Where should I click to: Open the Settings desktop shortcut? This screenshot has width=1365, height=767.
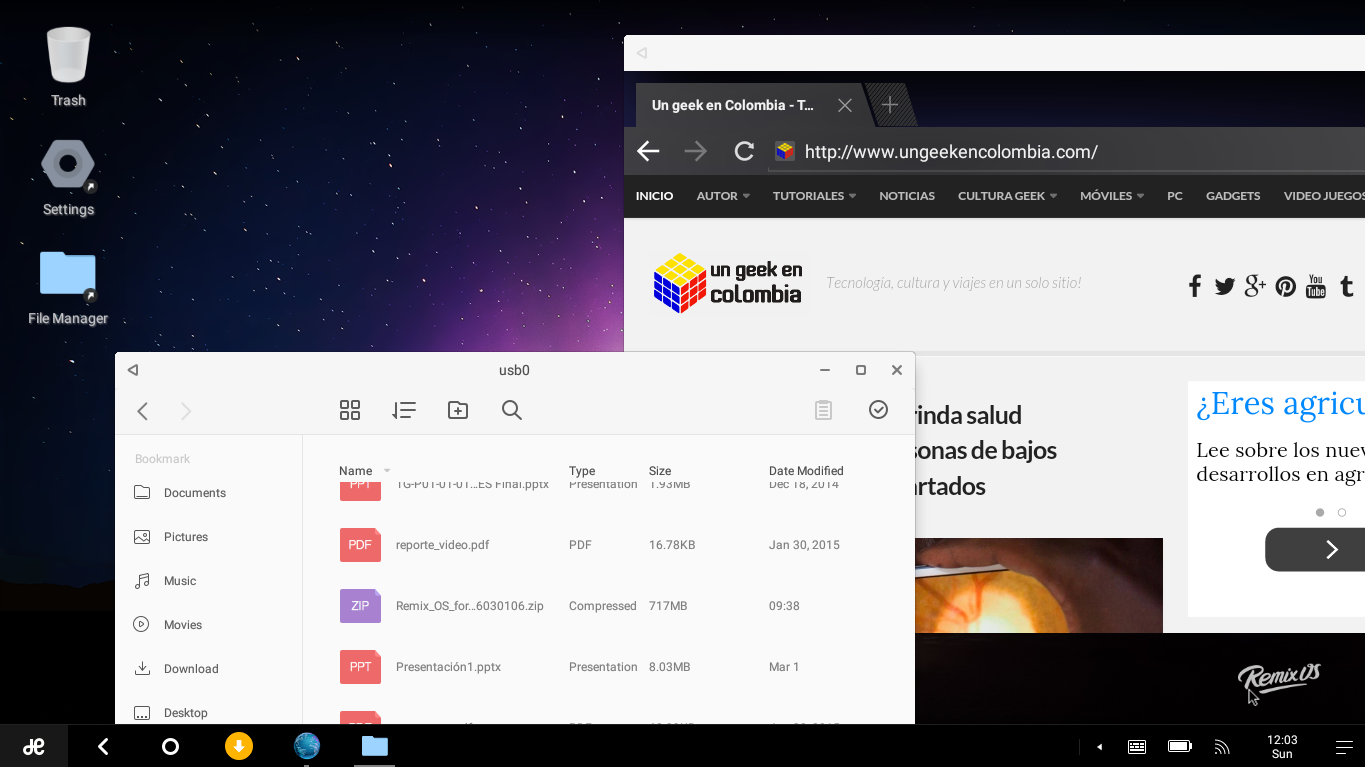click(68, 177)
